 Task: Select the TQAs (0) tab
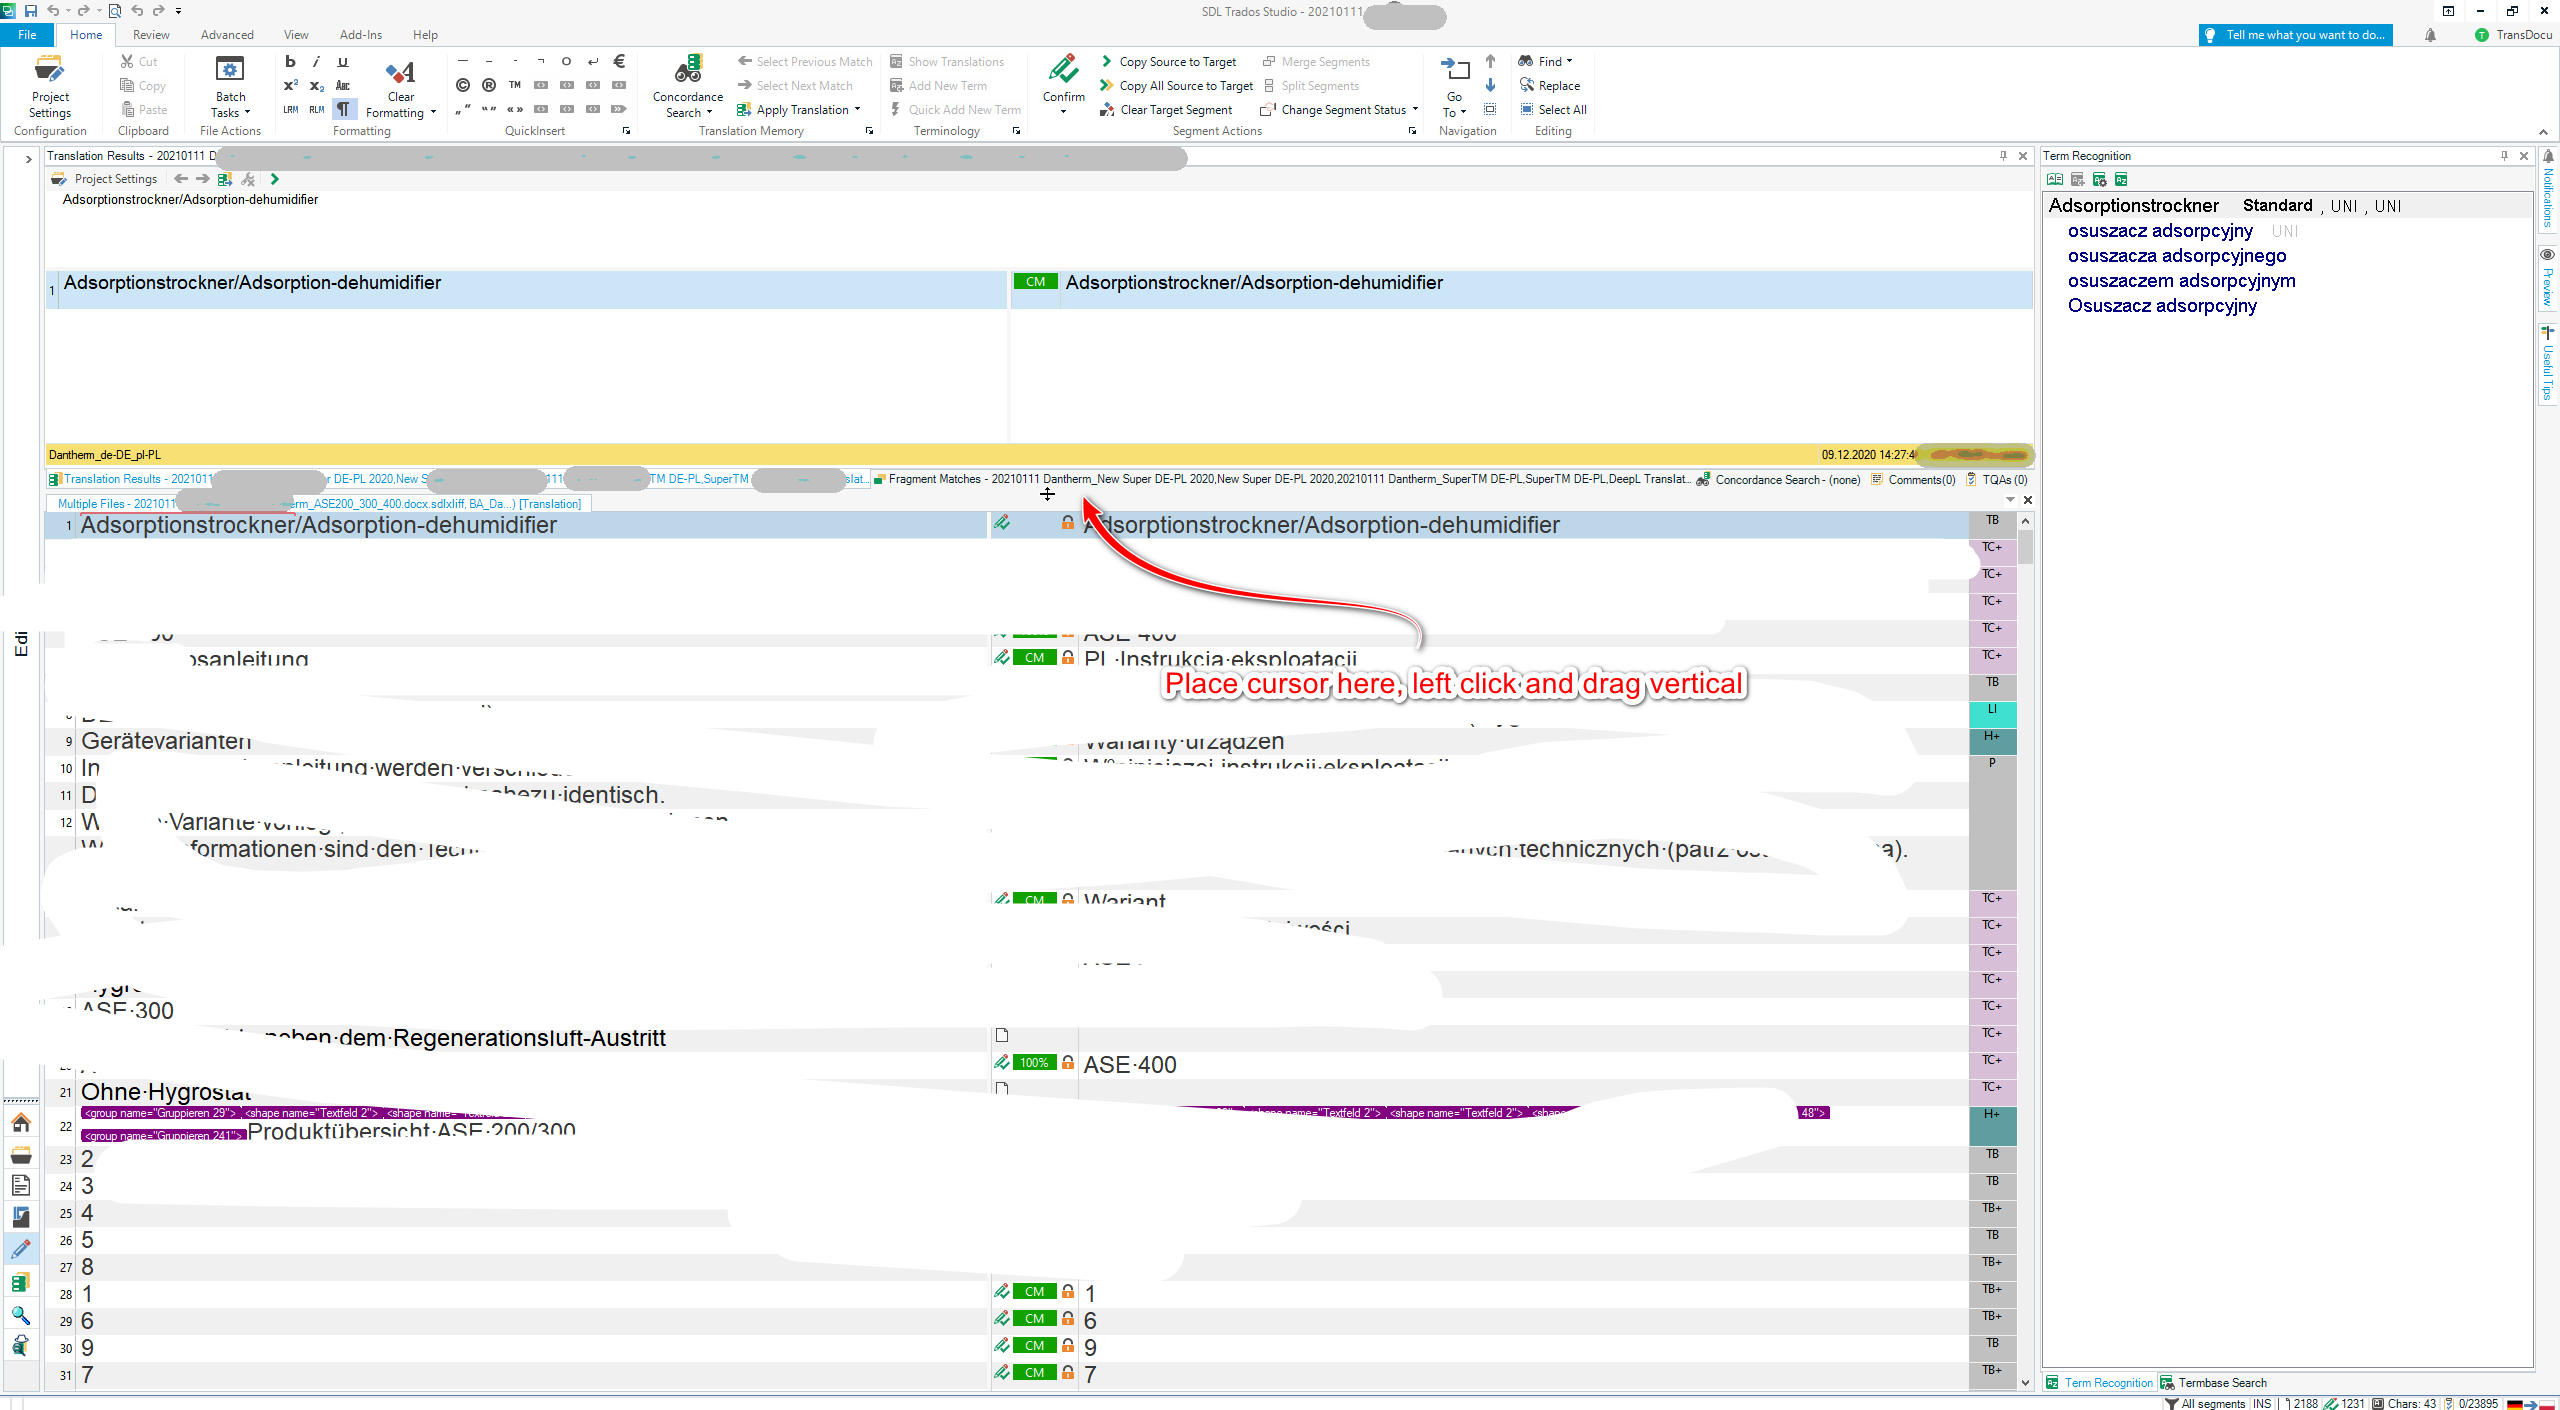(x=1997, y=480)
